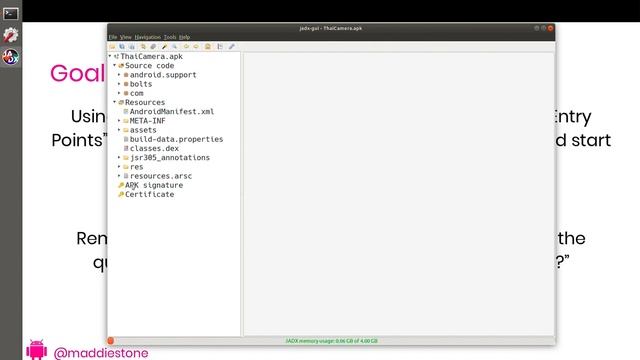Viewport: 640px width, 360px height.
Task: Select resources.arsc label
Action: pyautogui.click(x=161, y=176)
